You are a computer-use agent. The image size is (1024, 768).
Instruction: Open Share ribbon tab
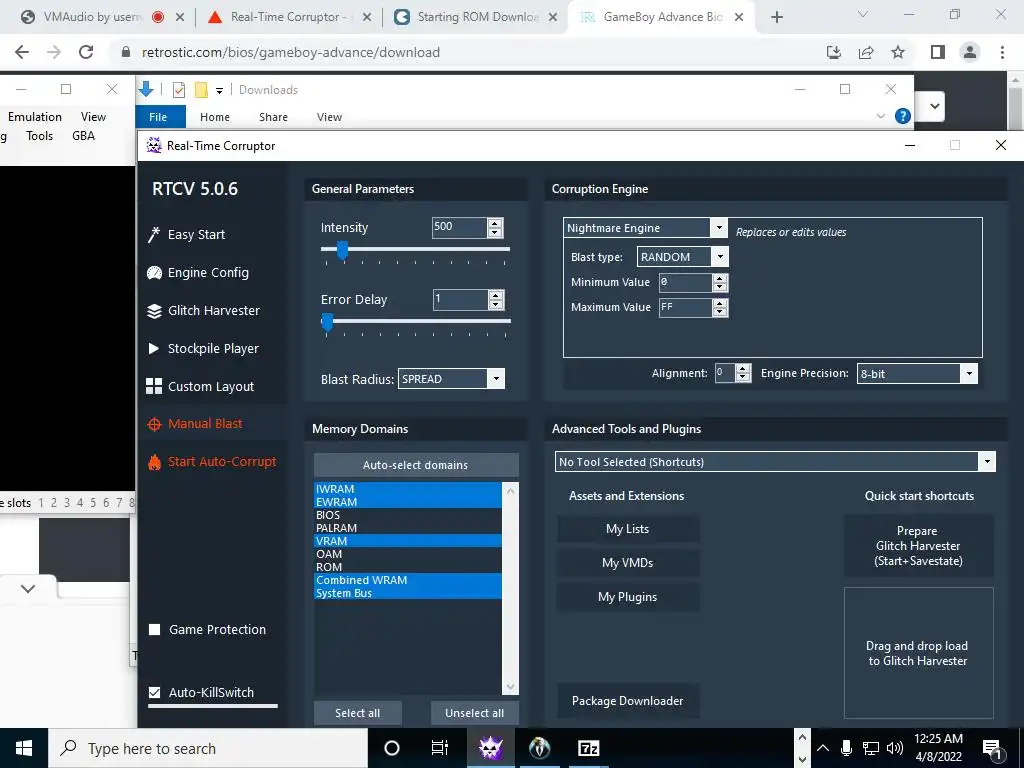click(273, 117)
